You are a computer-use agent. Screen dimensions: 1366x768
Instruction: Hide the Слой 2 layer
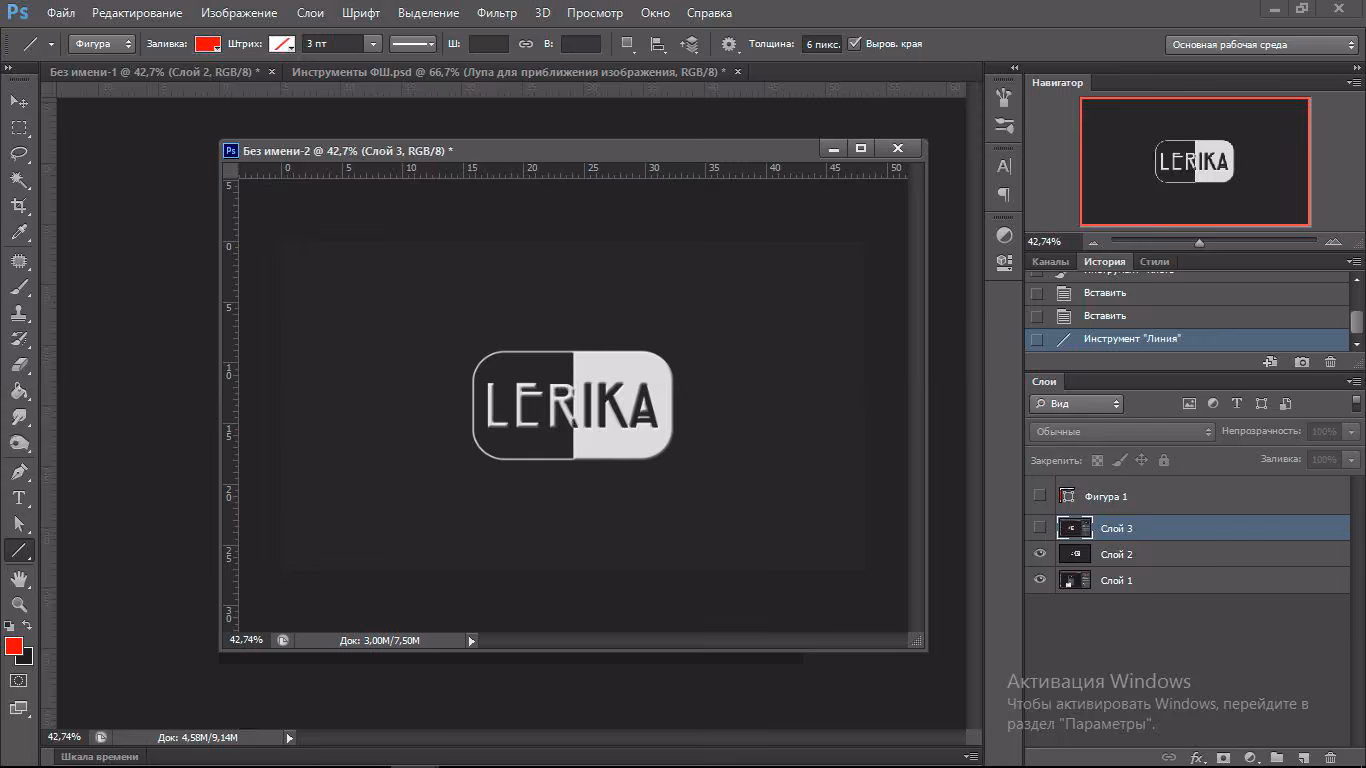point(1040,554)
